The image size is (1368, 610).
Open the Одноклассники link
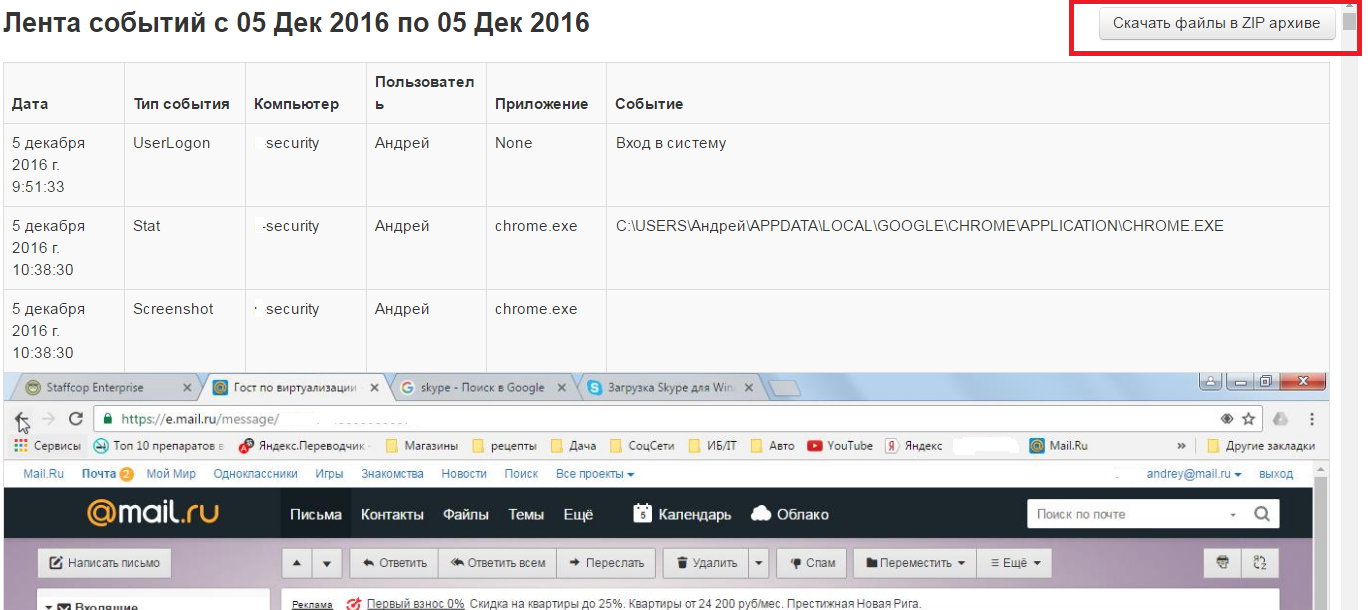coord(256,474)
